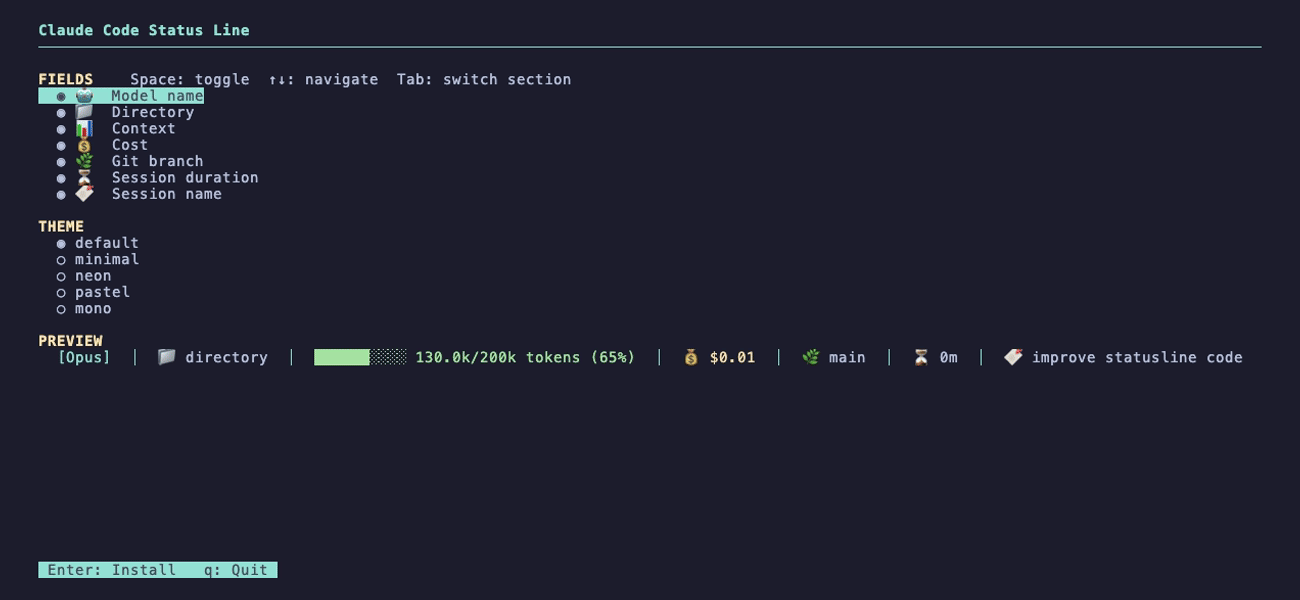This screenshot has height=600, width=1300.
Task: Click the tag icon beside Session name
Action: coord(85,194)
